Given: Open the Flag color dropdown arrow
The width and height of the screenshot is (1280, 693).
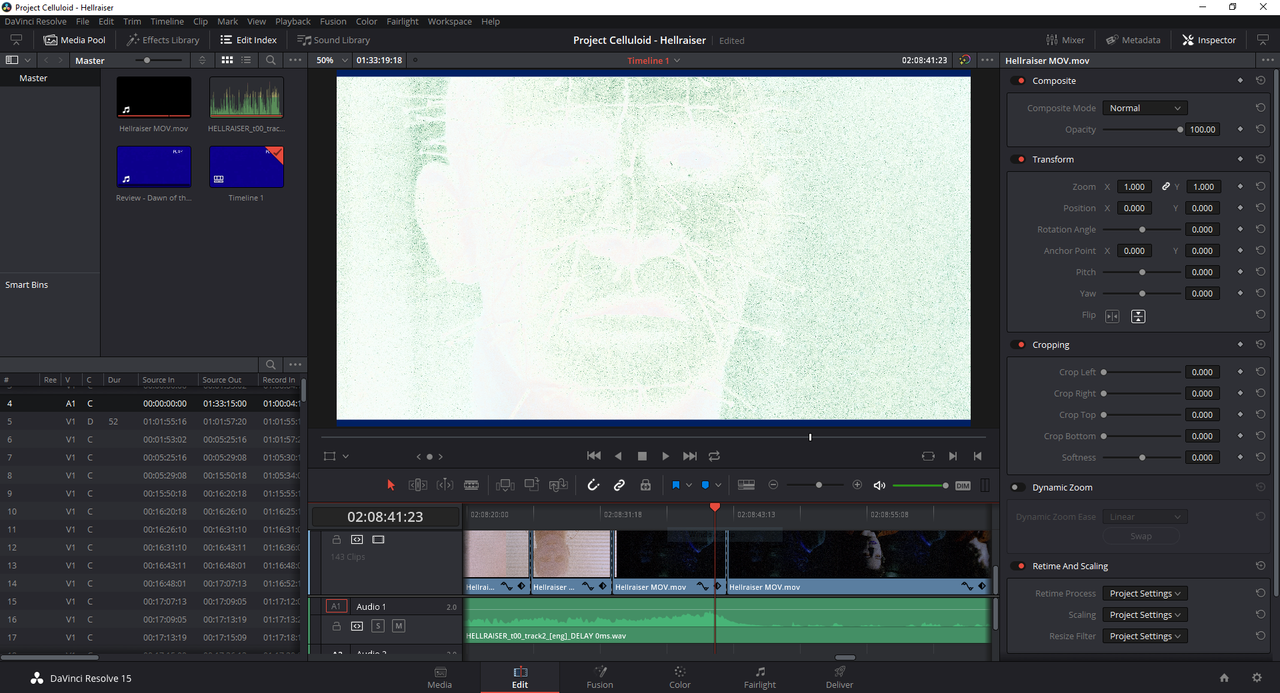Looking at the screenshot, I should 688,485.
